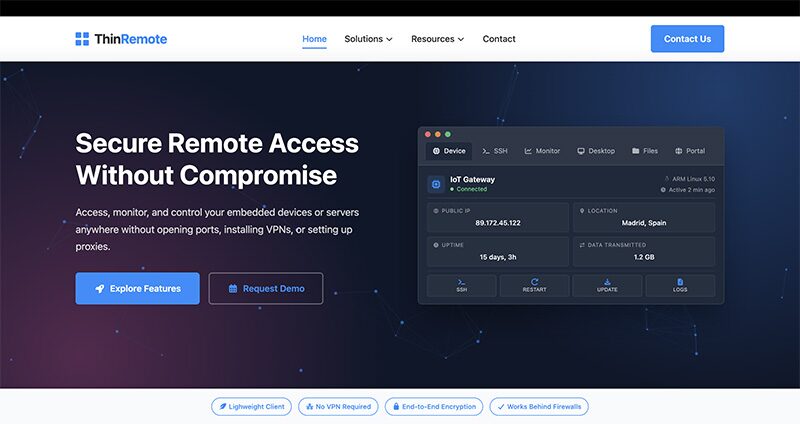
Task: Switch to the Desktop tab
Action: pos(596,151)
